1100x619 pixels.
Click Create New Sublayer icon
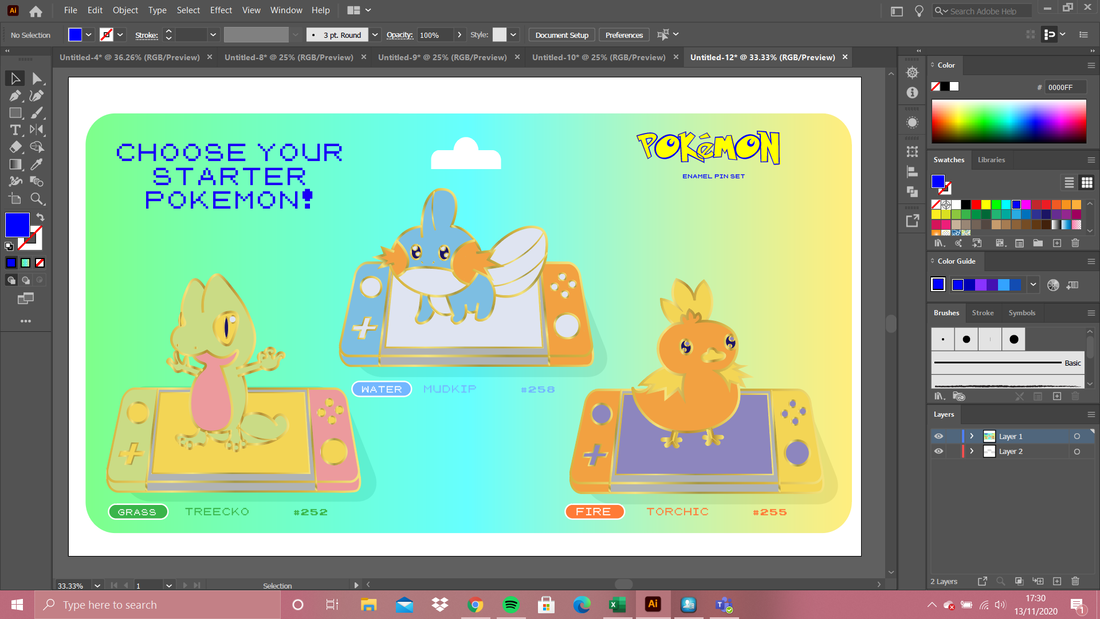coord(1038,581)
